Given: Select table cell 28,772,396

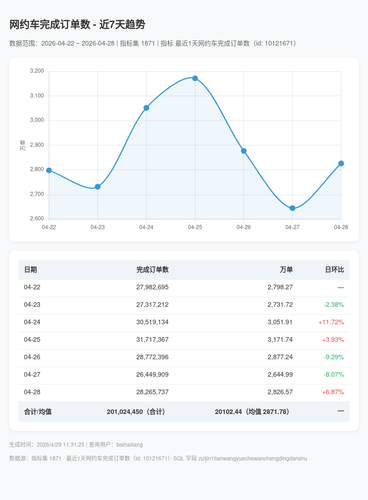Looking at the screenshot, I should click(x=152, y=357).
